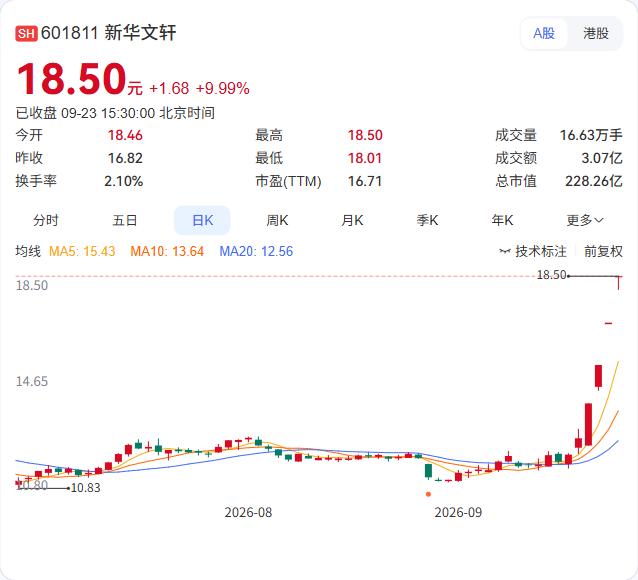Click 今开 value 18.46
The image size is (638, 580).
(x=125, y=135)
